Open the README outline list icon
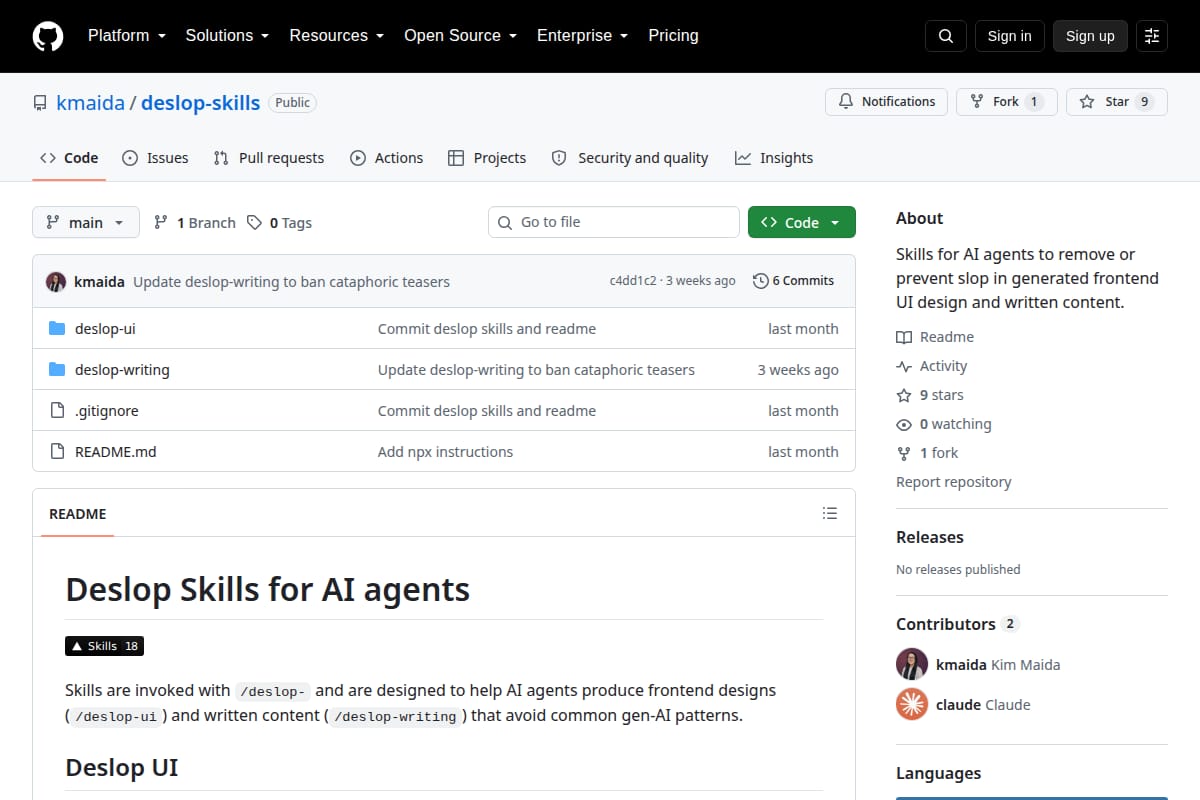Image resolution: width=1200 pixels, height=800 pixels. (830, 513)
